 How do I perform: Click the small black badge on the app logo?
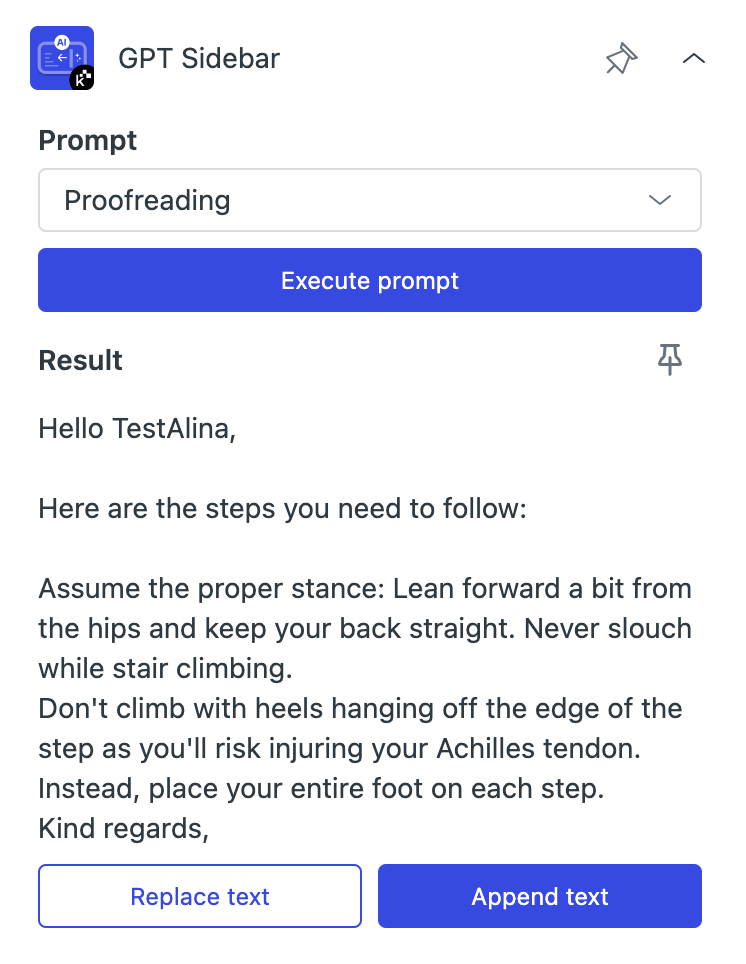coord(82,78)
